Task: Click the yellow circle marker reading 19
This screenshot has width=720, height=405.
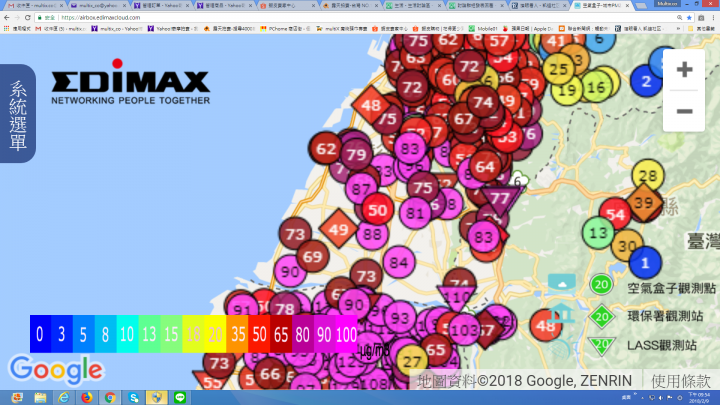Action: click(567, 90)
